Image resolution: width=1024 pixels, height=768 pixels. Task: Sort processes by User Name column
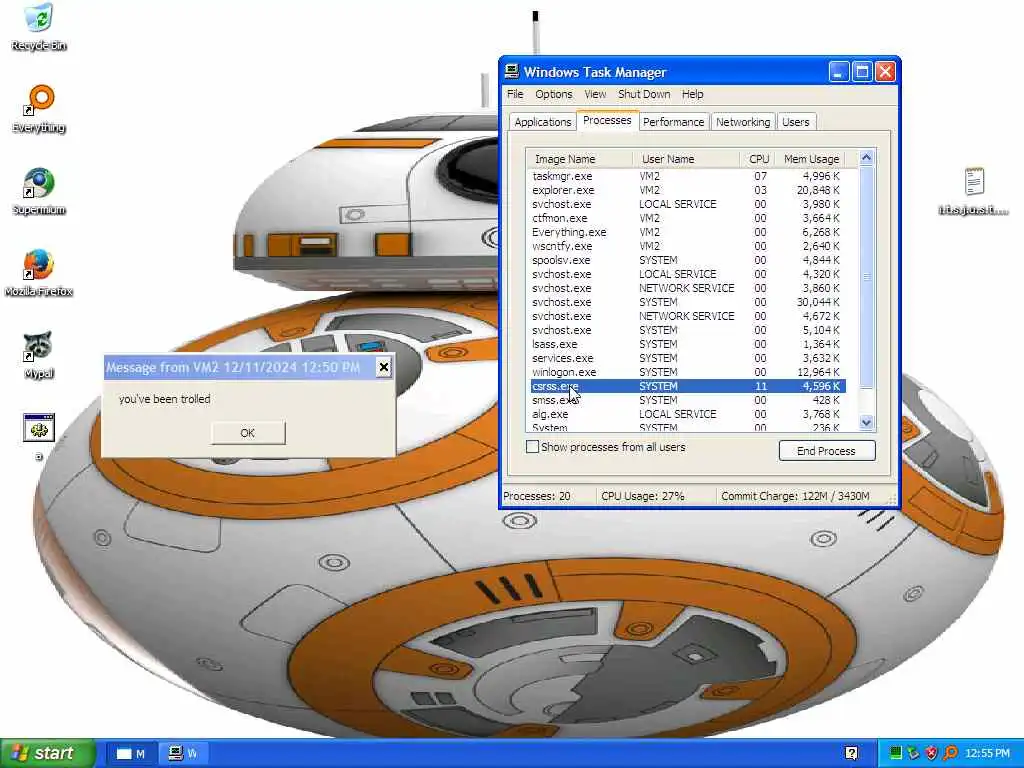[x=686, y=159]
